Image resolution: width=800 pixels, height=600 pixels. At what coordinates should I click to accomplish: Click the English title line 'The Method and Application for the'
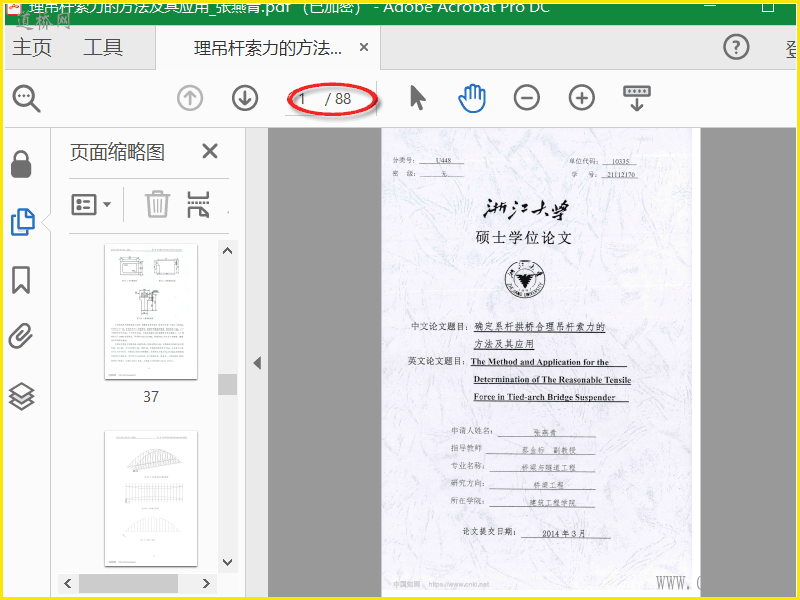540,362
